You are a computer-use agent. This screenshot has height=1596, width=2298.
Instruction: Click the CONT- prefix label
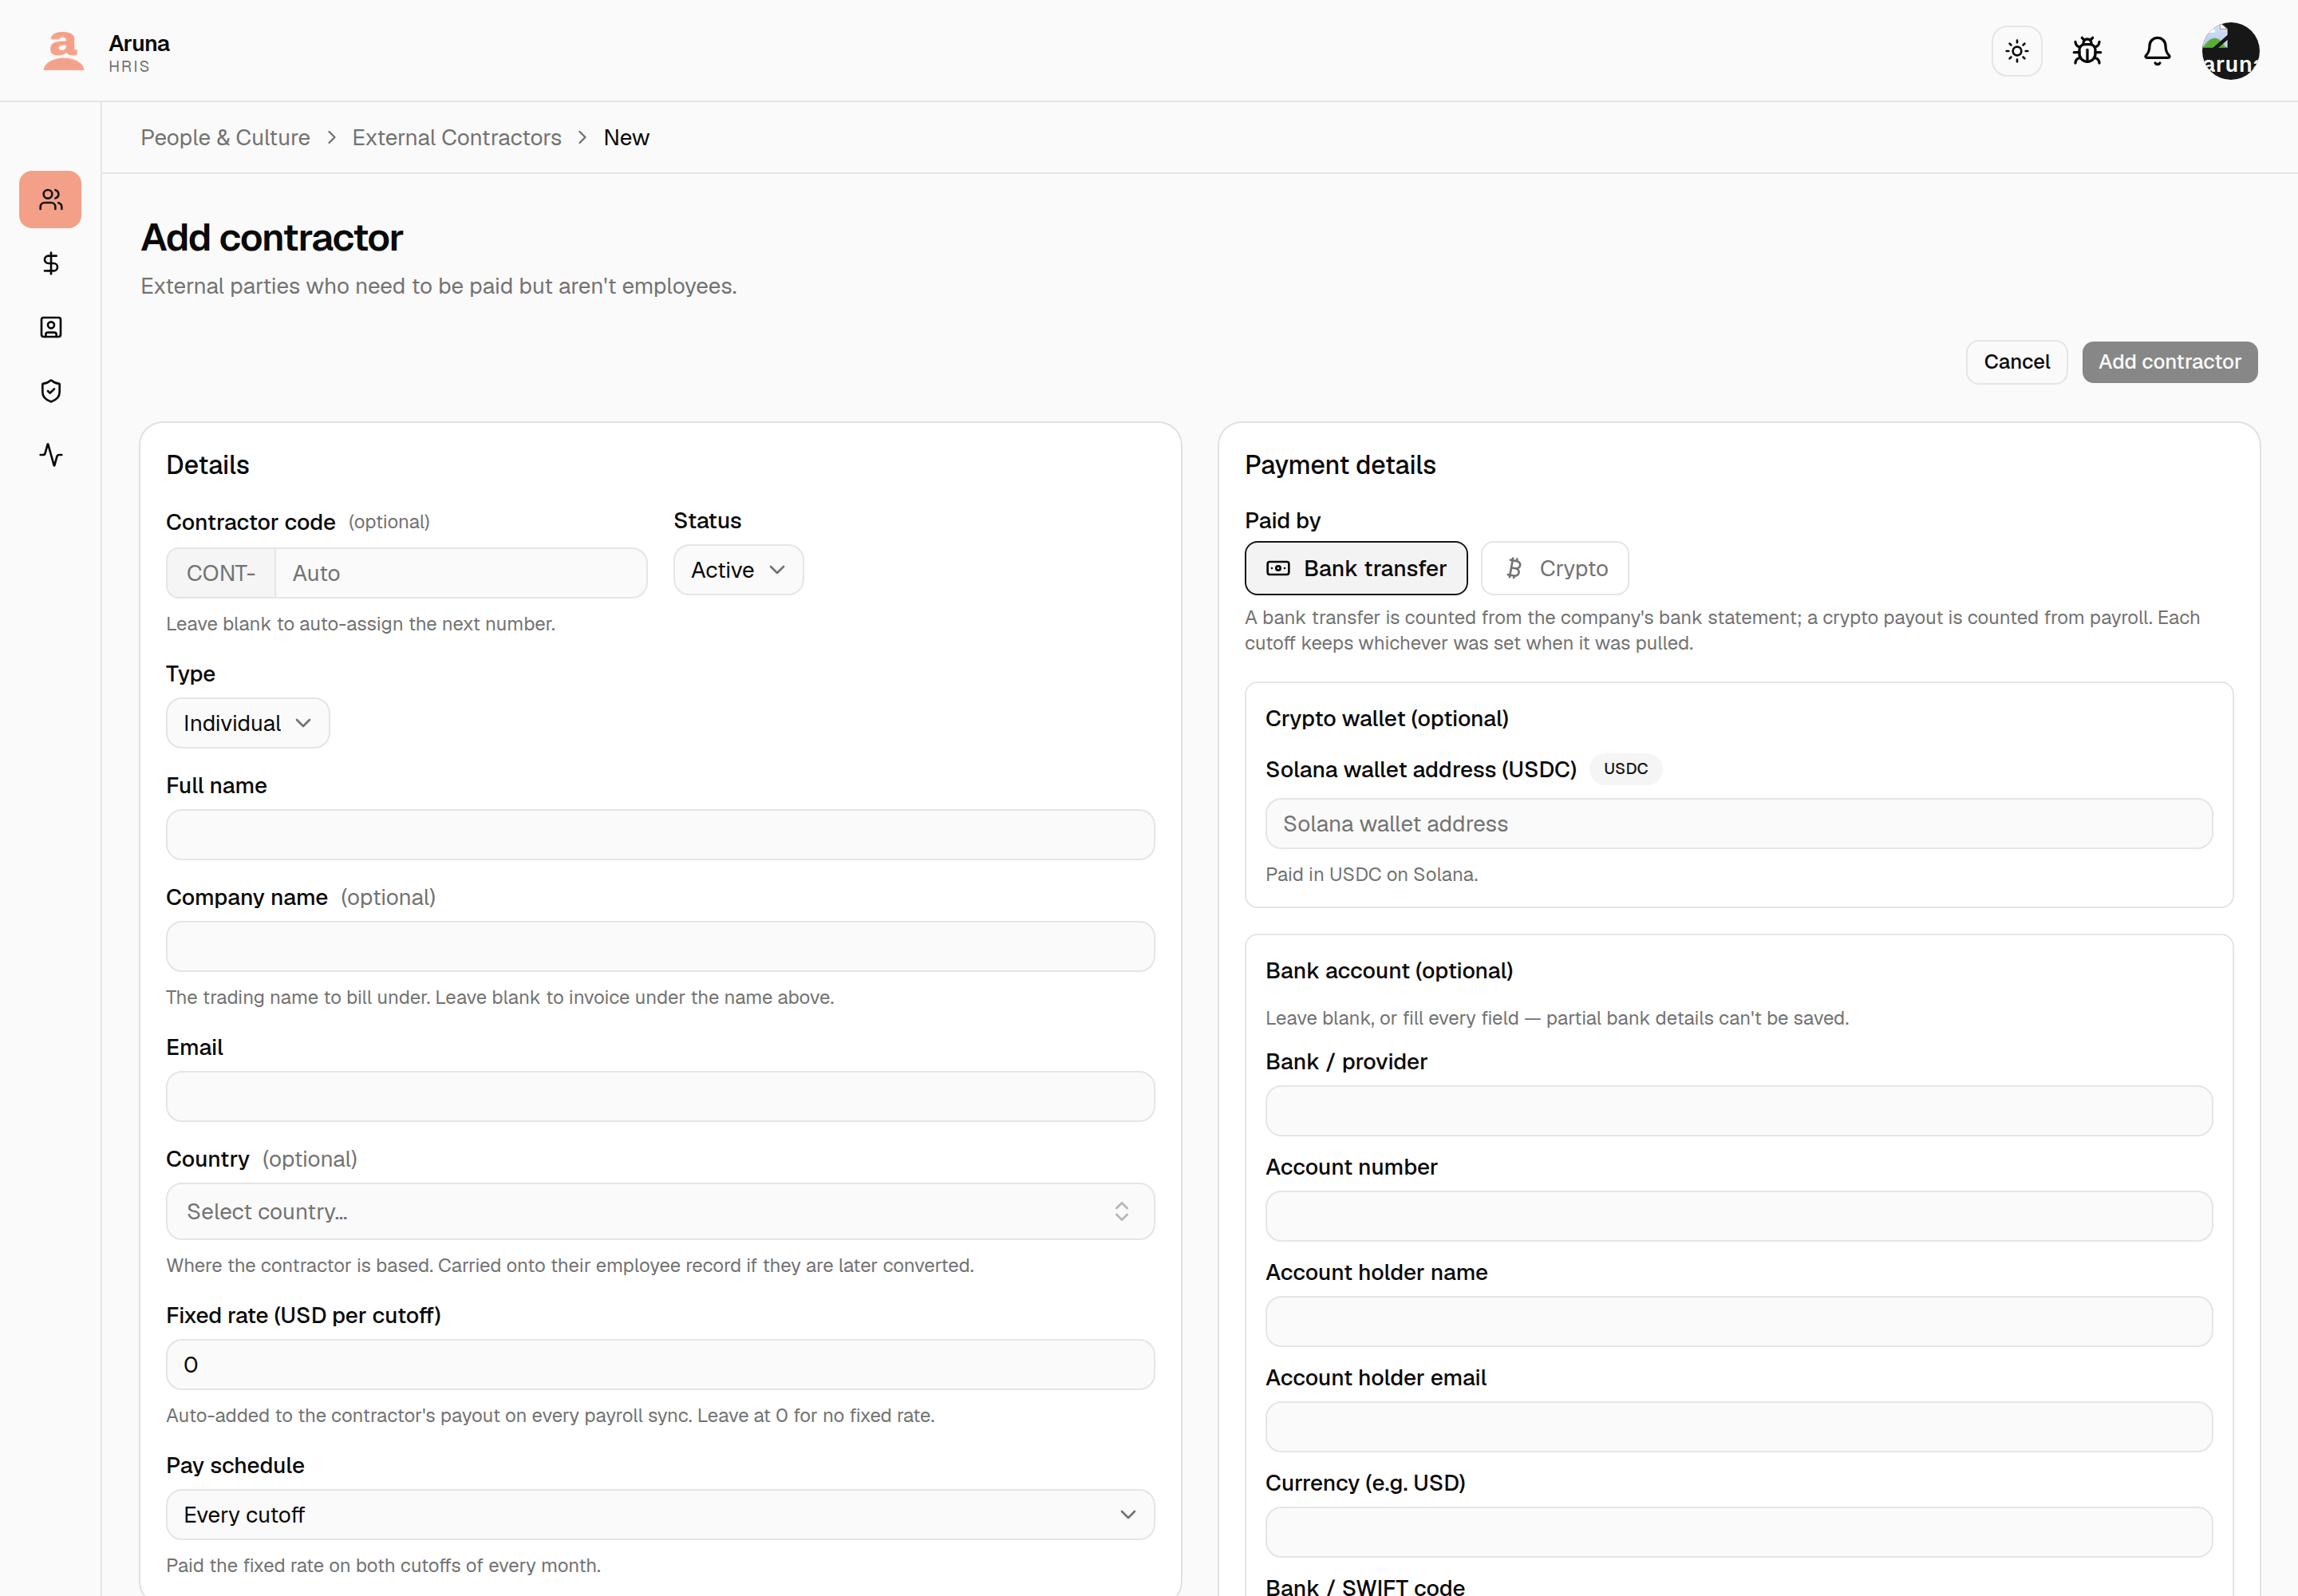pyautogui.click(x=221, y=573)
